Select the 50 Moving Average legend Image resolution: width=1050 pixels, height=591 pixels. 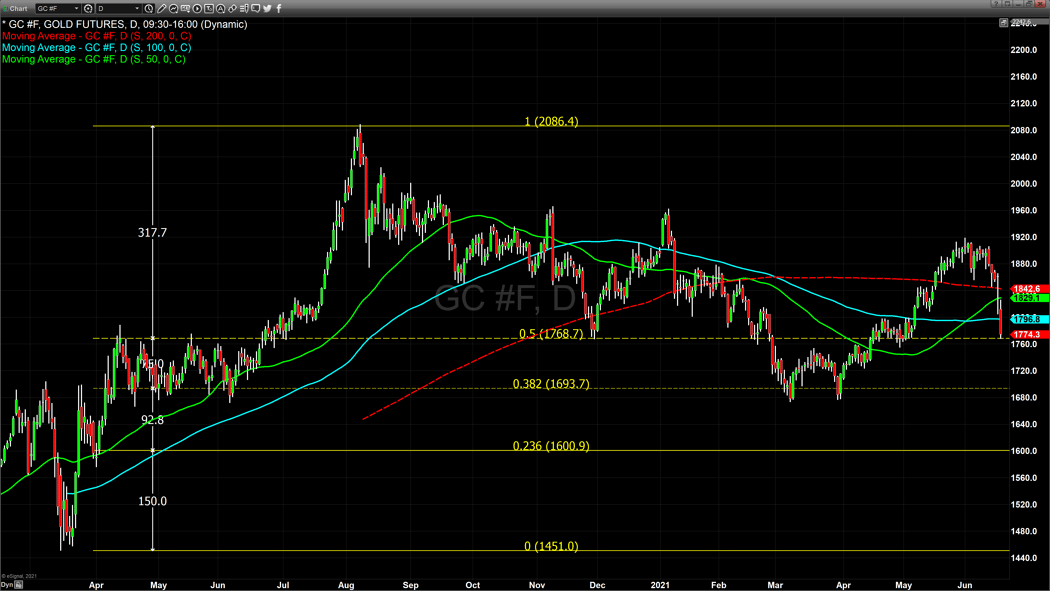coord(94,59)
